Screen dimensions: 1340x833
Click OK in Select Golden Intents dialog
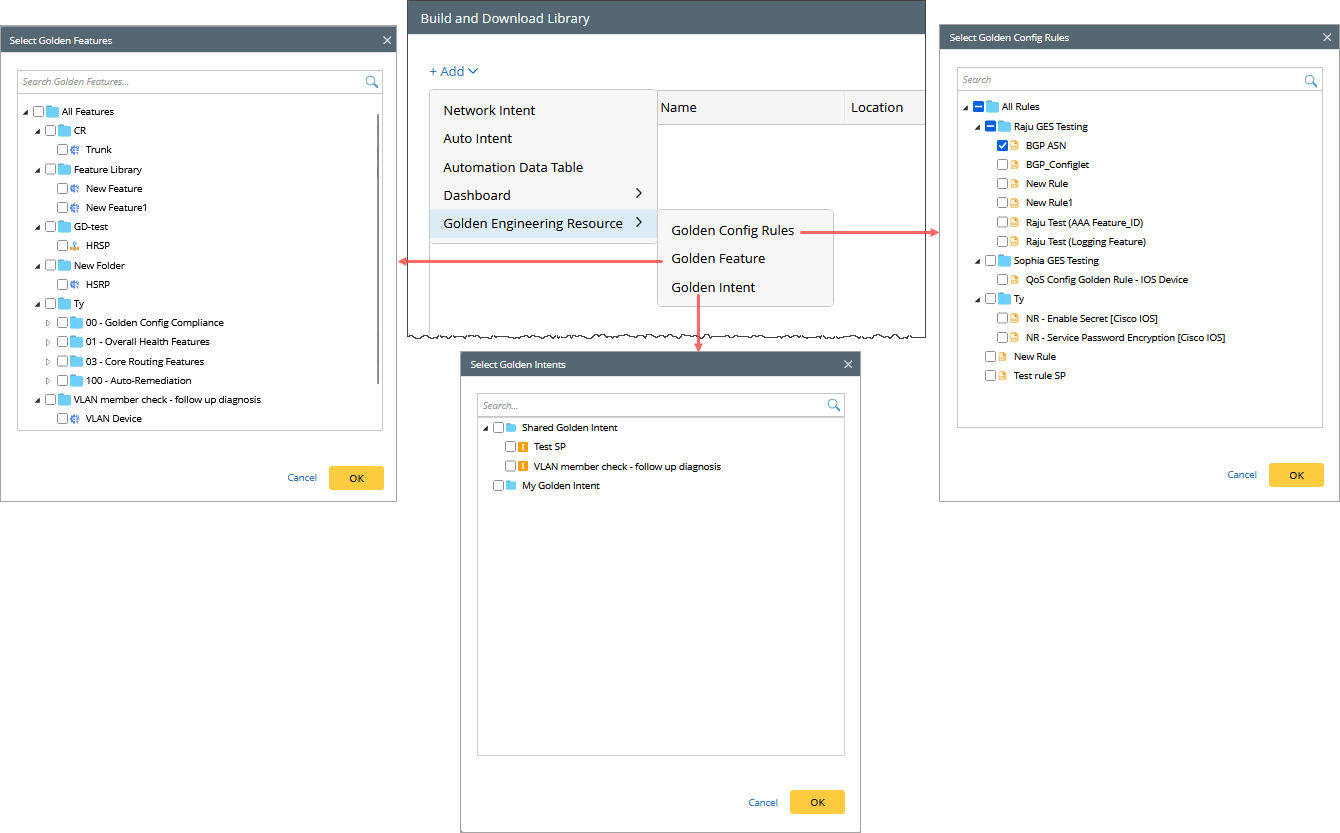click(x=817, y=802)
